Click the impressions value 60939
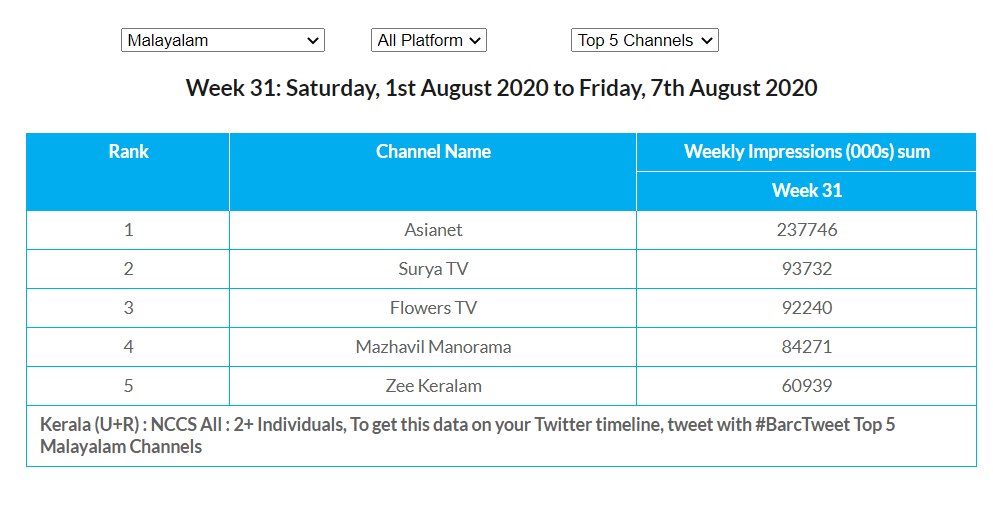The image size is (993, 519). coord(806,386)
